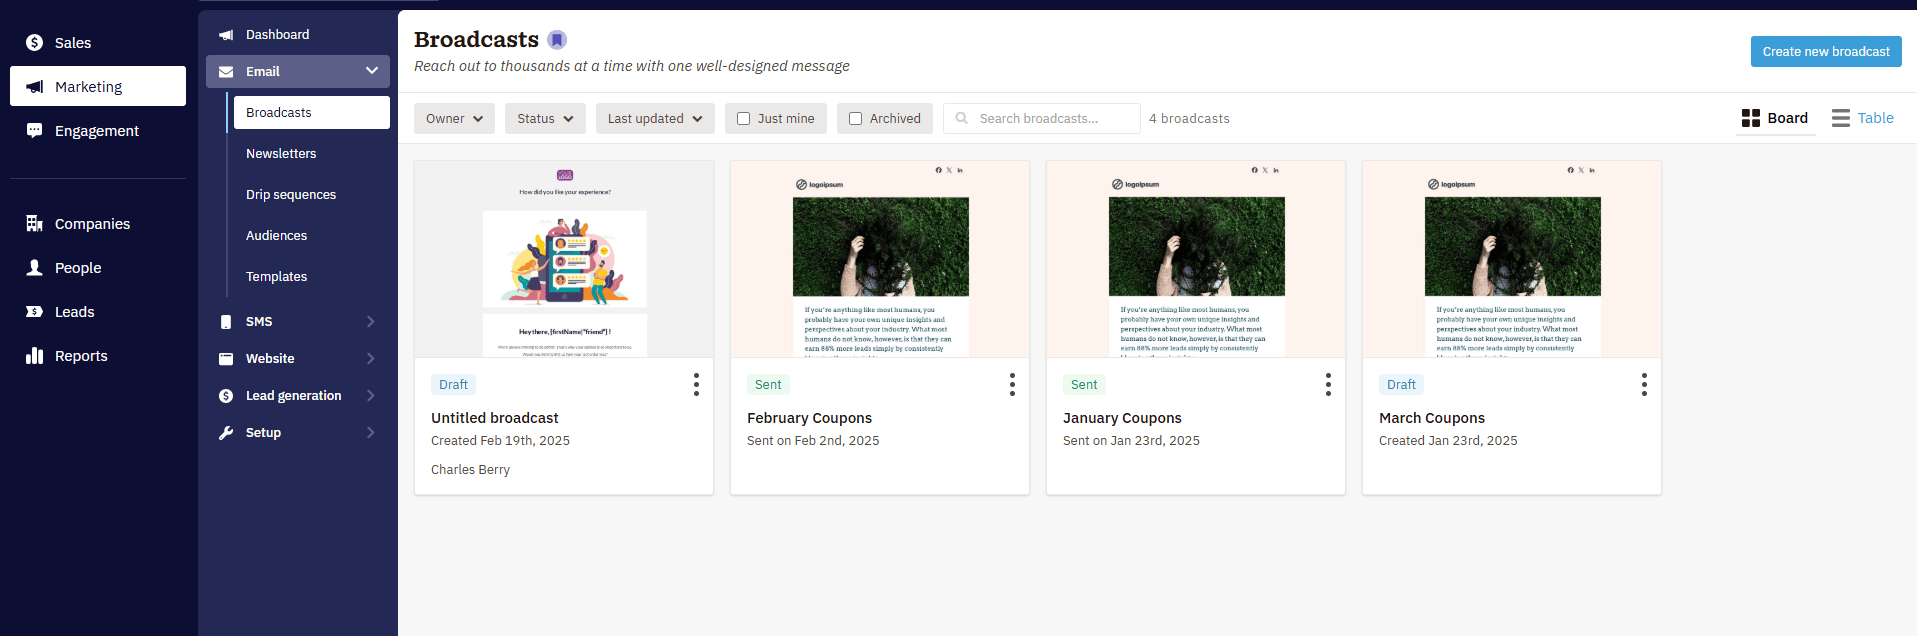Open the options menu for March Coupons
1917x636 pixels.
[x=1644, y=385]
